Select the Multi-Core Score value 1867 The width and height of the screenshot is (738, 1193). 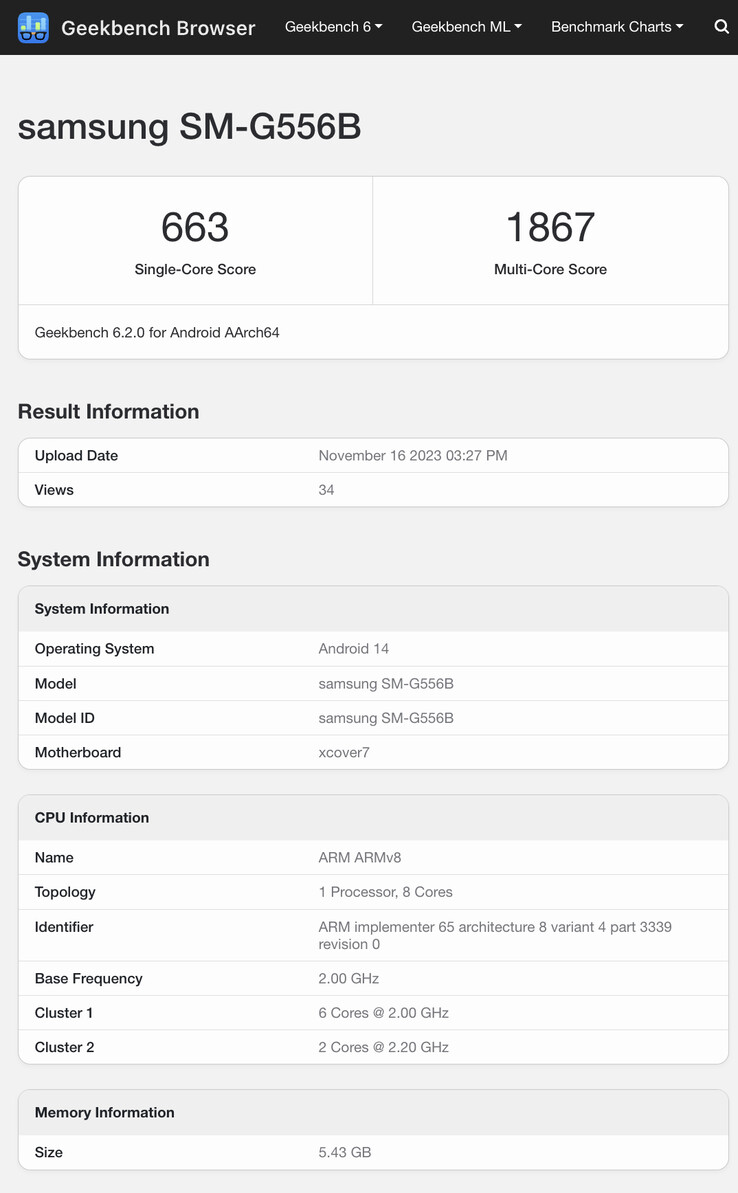coord(550,227)
